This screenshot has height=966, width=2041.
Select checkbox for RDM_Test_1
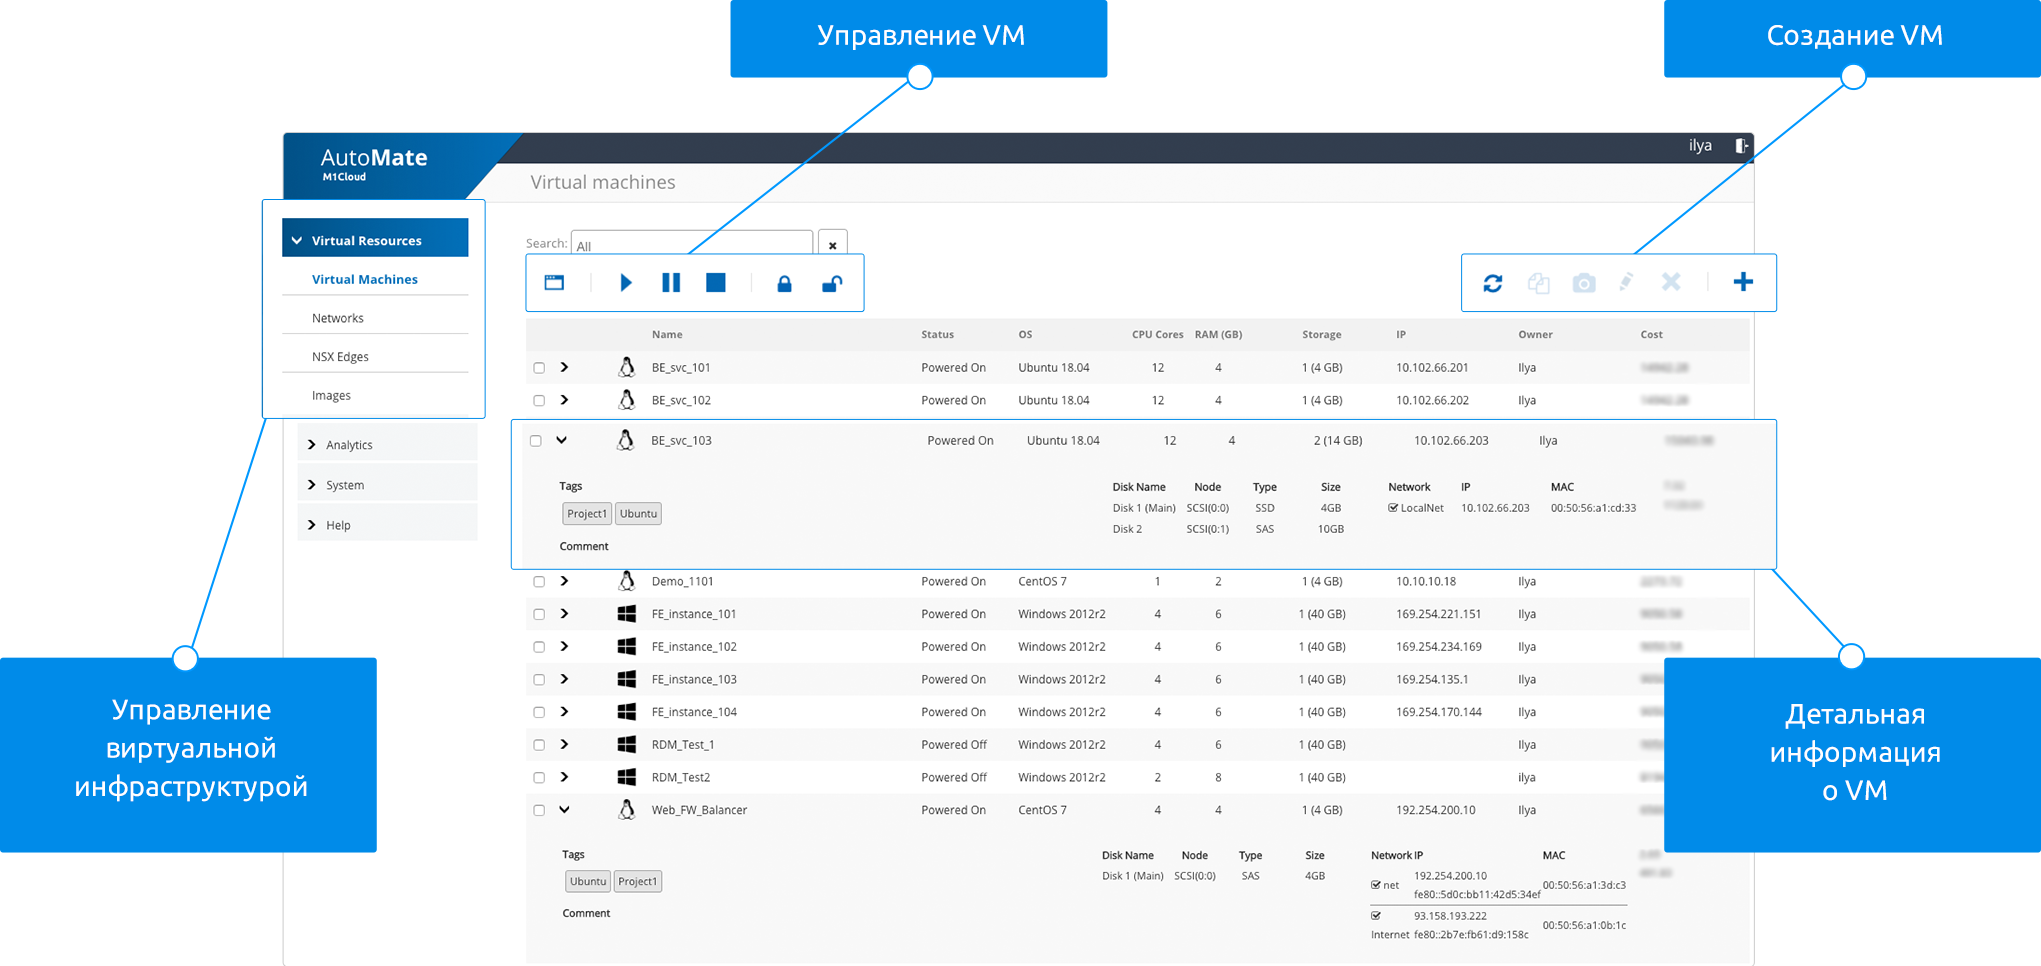click(x=539, y=745)
